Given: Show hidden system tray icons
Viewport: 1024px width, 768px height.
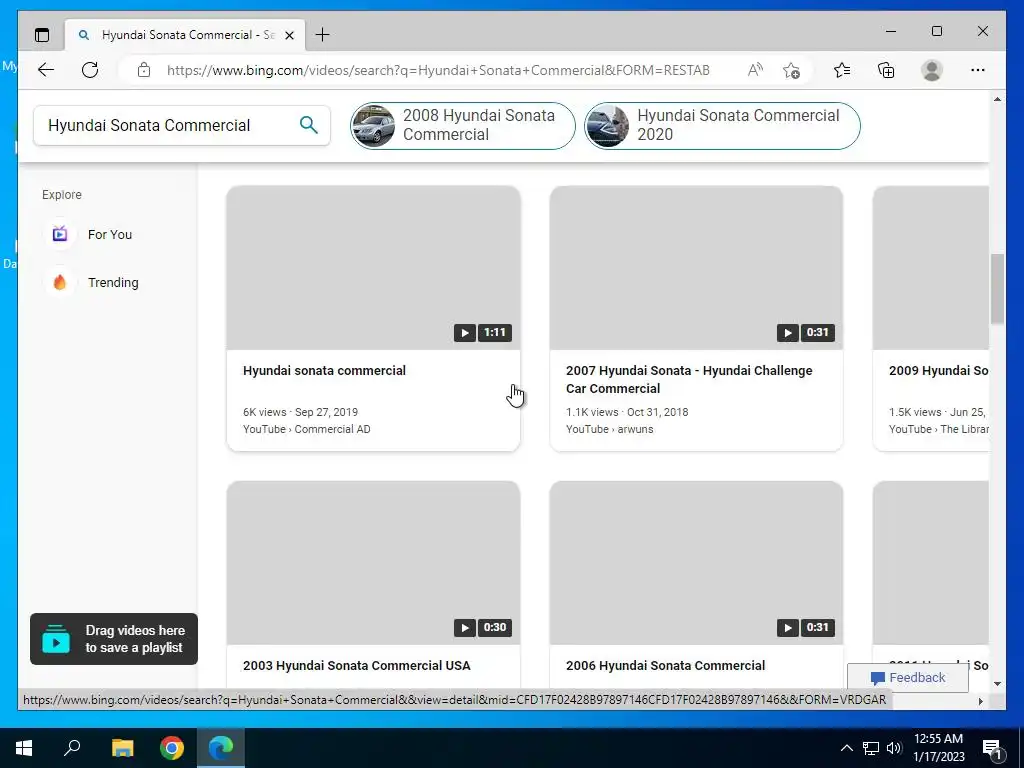Looking at the screenshot, I should pyautogui.click(x=846, y=748).
